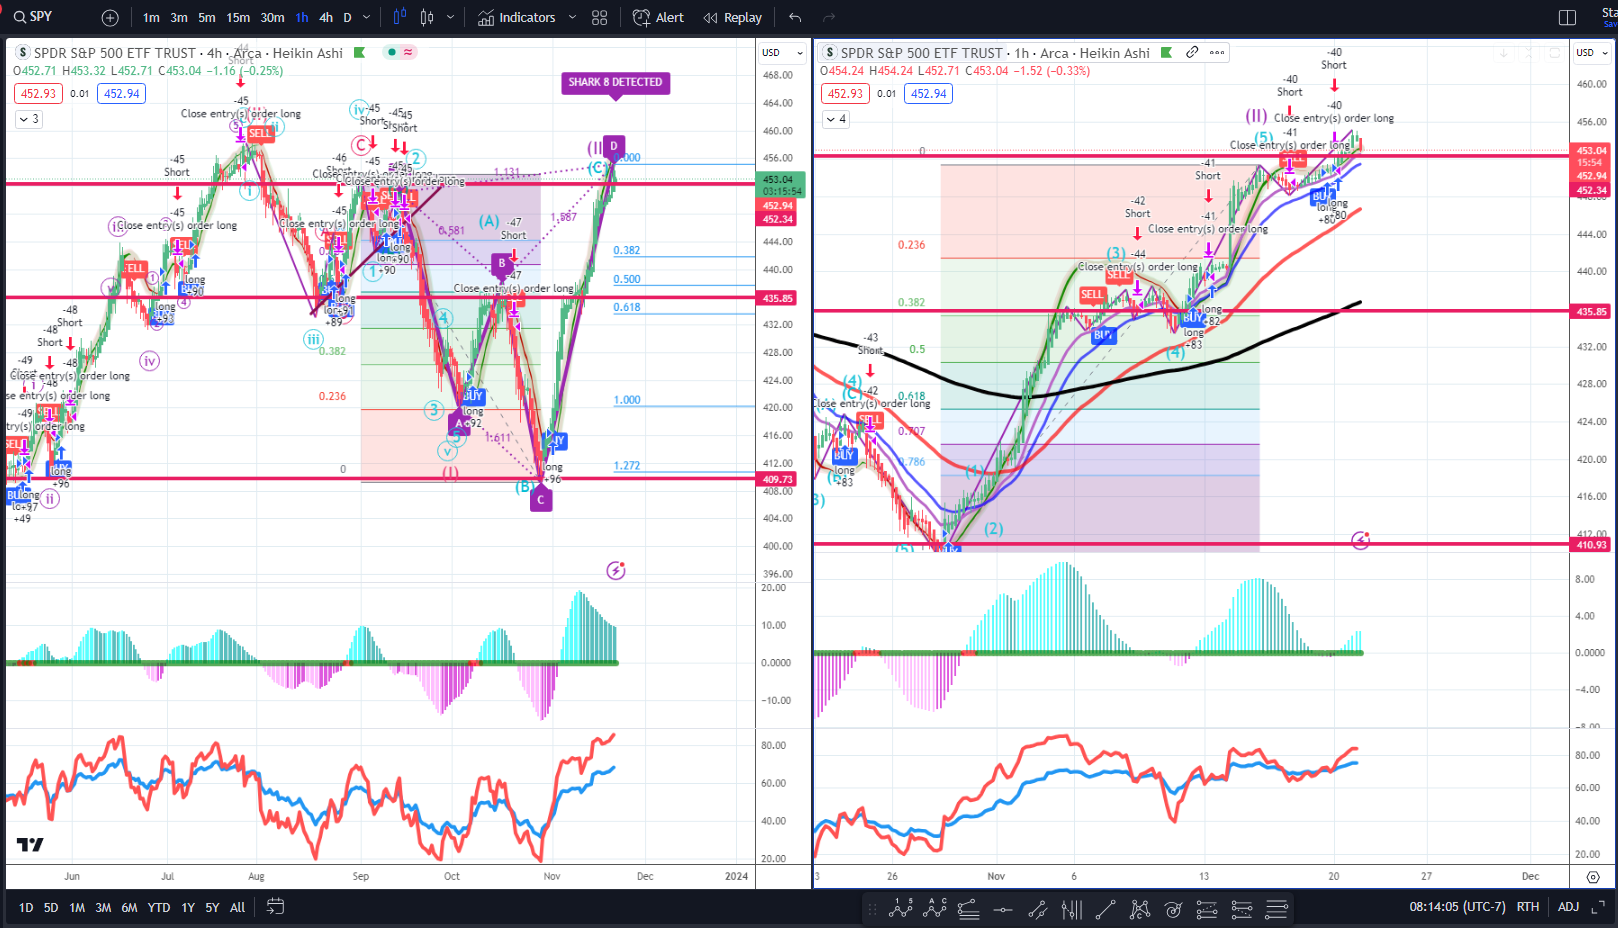Expand the 4 indicators legend on 1h chart
1618x928 pixels.
pos(837,119)
